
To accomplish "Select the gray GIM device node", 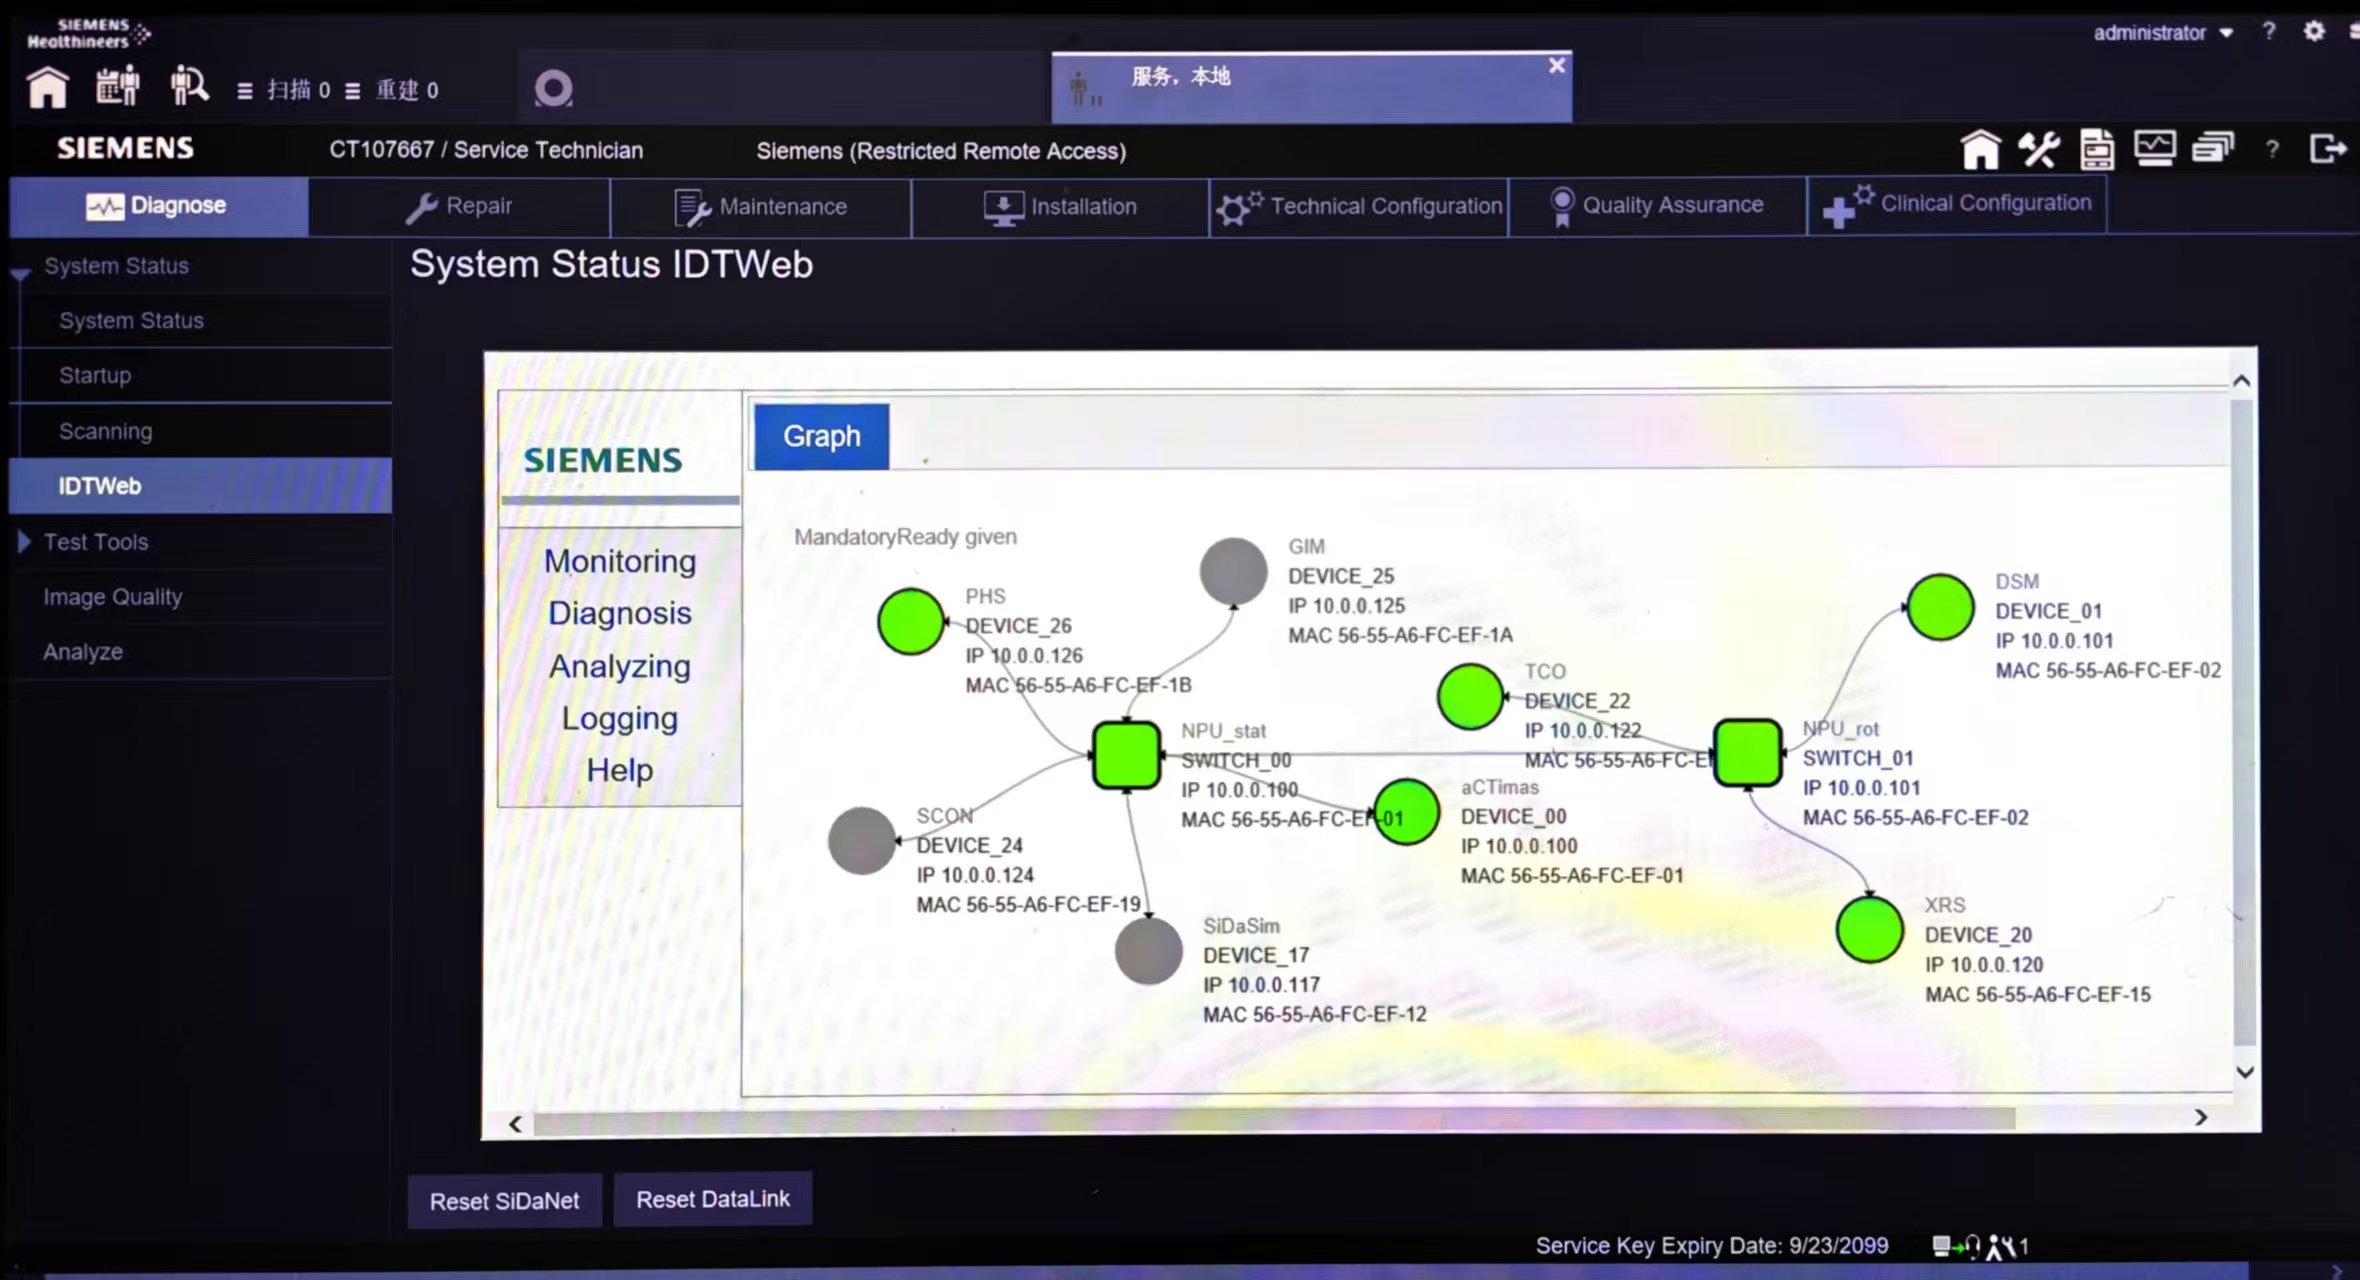I will click(1233, 571).
